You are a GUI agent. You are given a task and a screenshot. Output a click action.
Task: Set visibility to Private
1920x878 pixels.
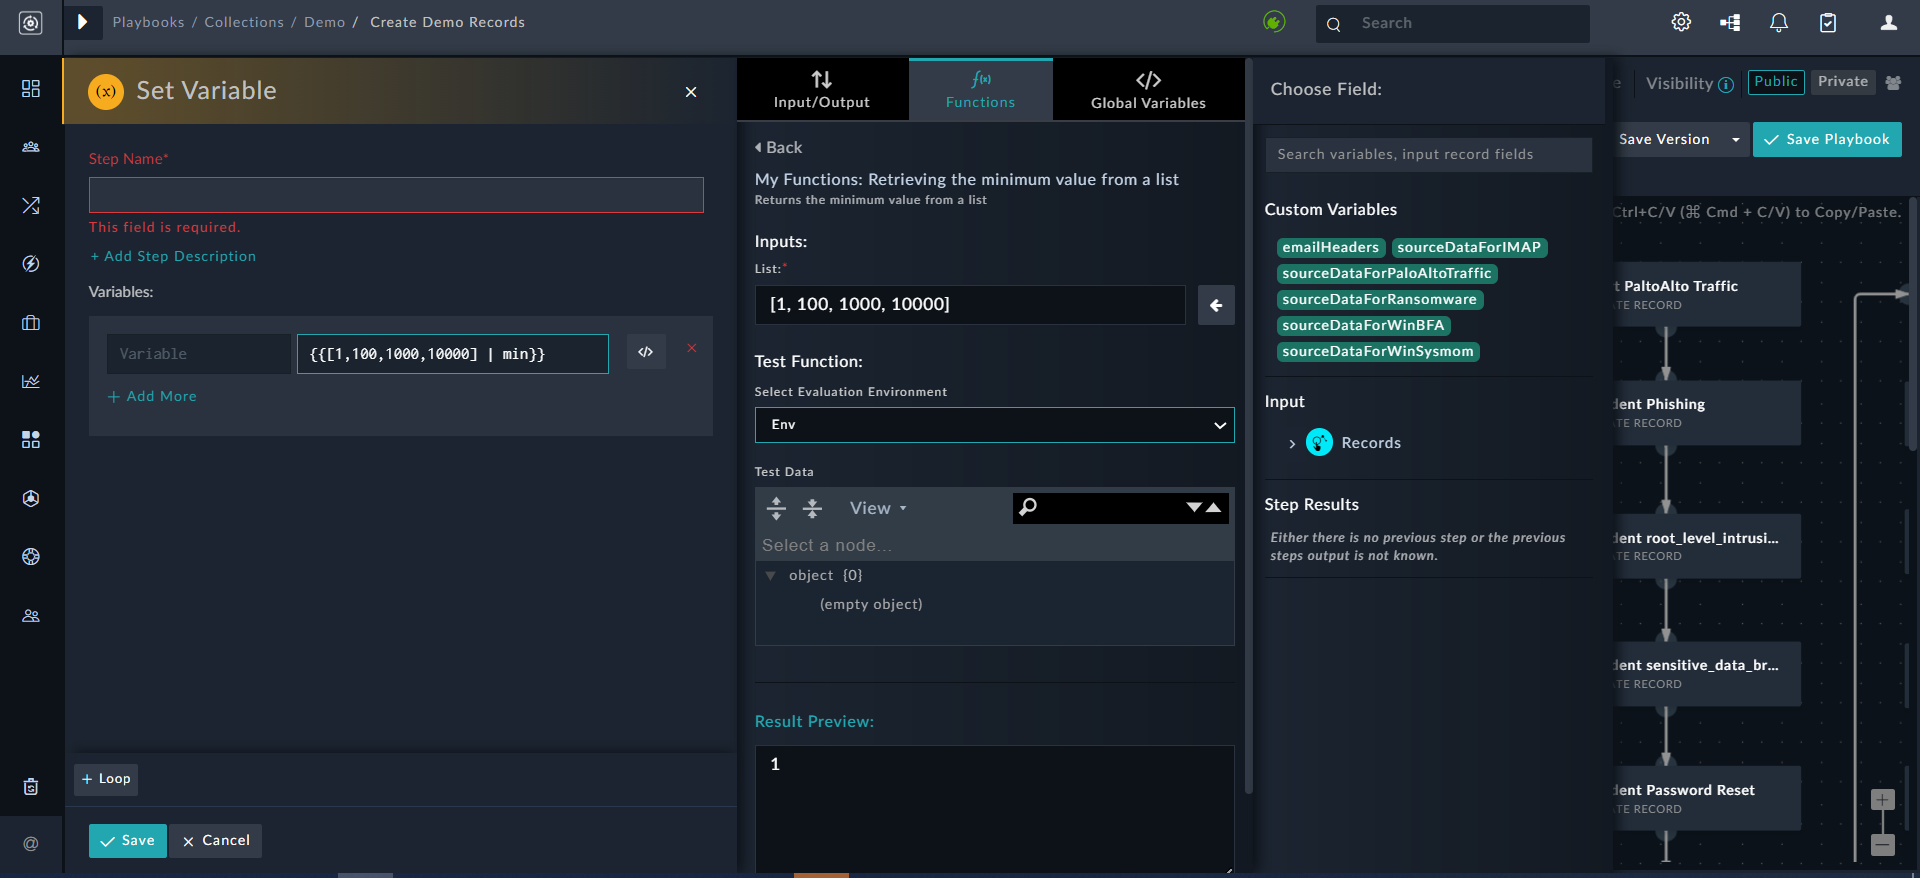[1842, 82]
